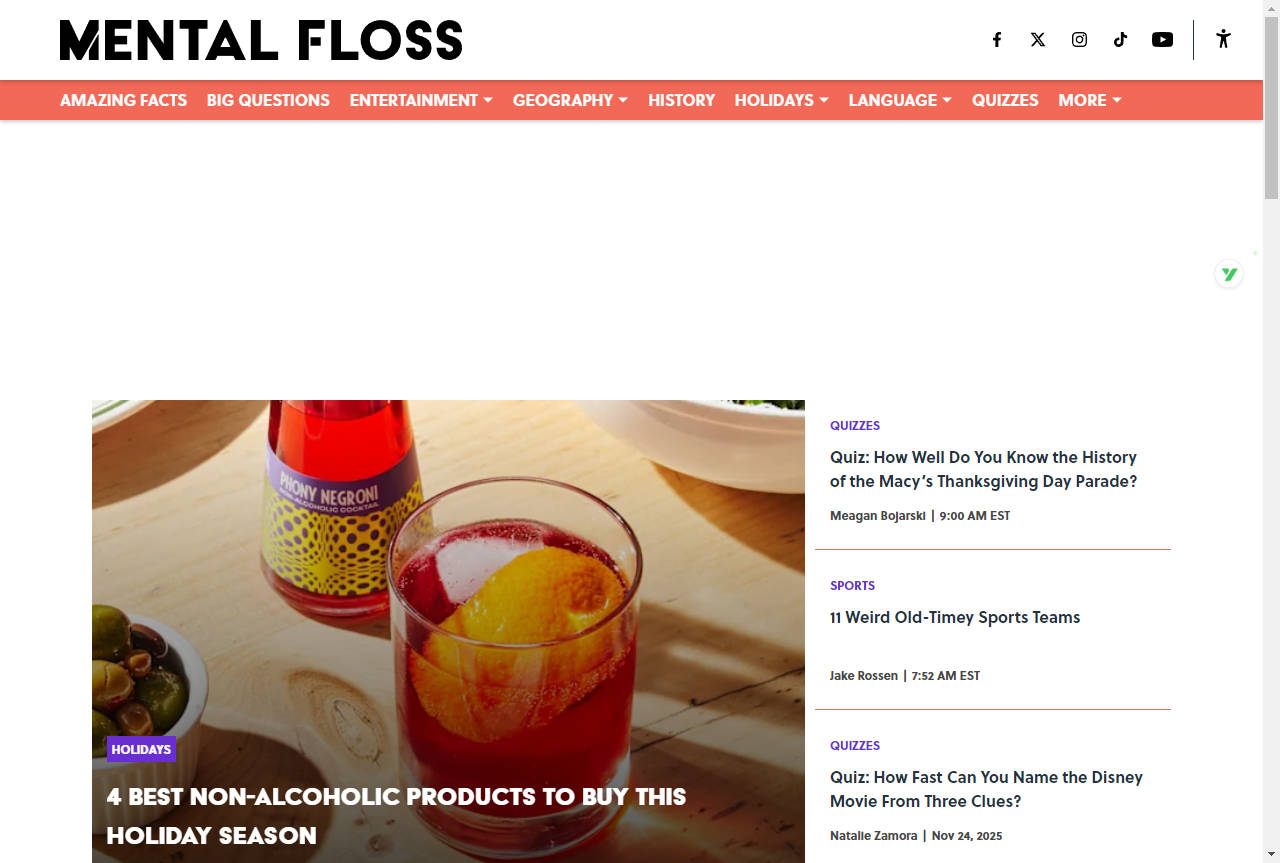The height and width of the screenshot is (863, 1280).
Task: Open the Macy's Thanksgiving Day Parade quiz
Action: [x=983, y=469]
